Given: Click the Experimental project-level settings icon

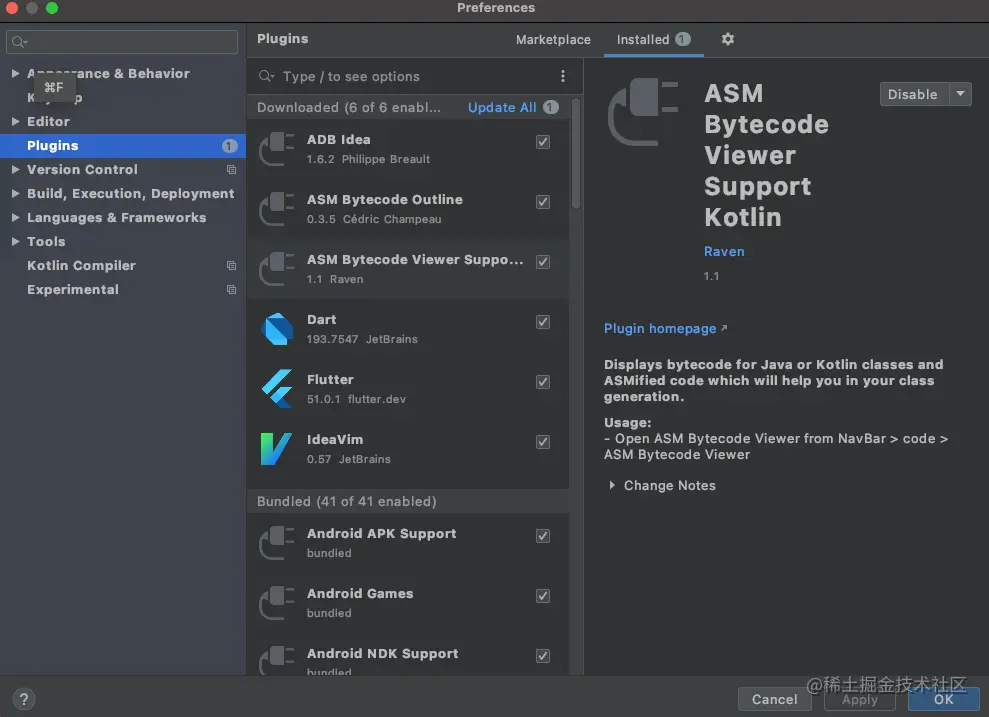Looking at the screenshot, I should click(x=231, y=289).
